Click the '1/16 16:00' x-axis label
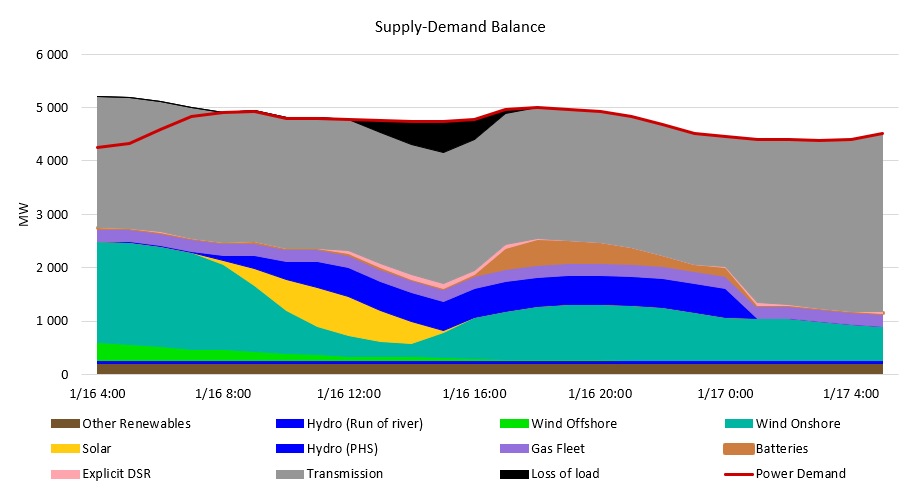 click(475, 394)
